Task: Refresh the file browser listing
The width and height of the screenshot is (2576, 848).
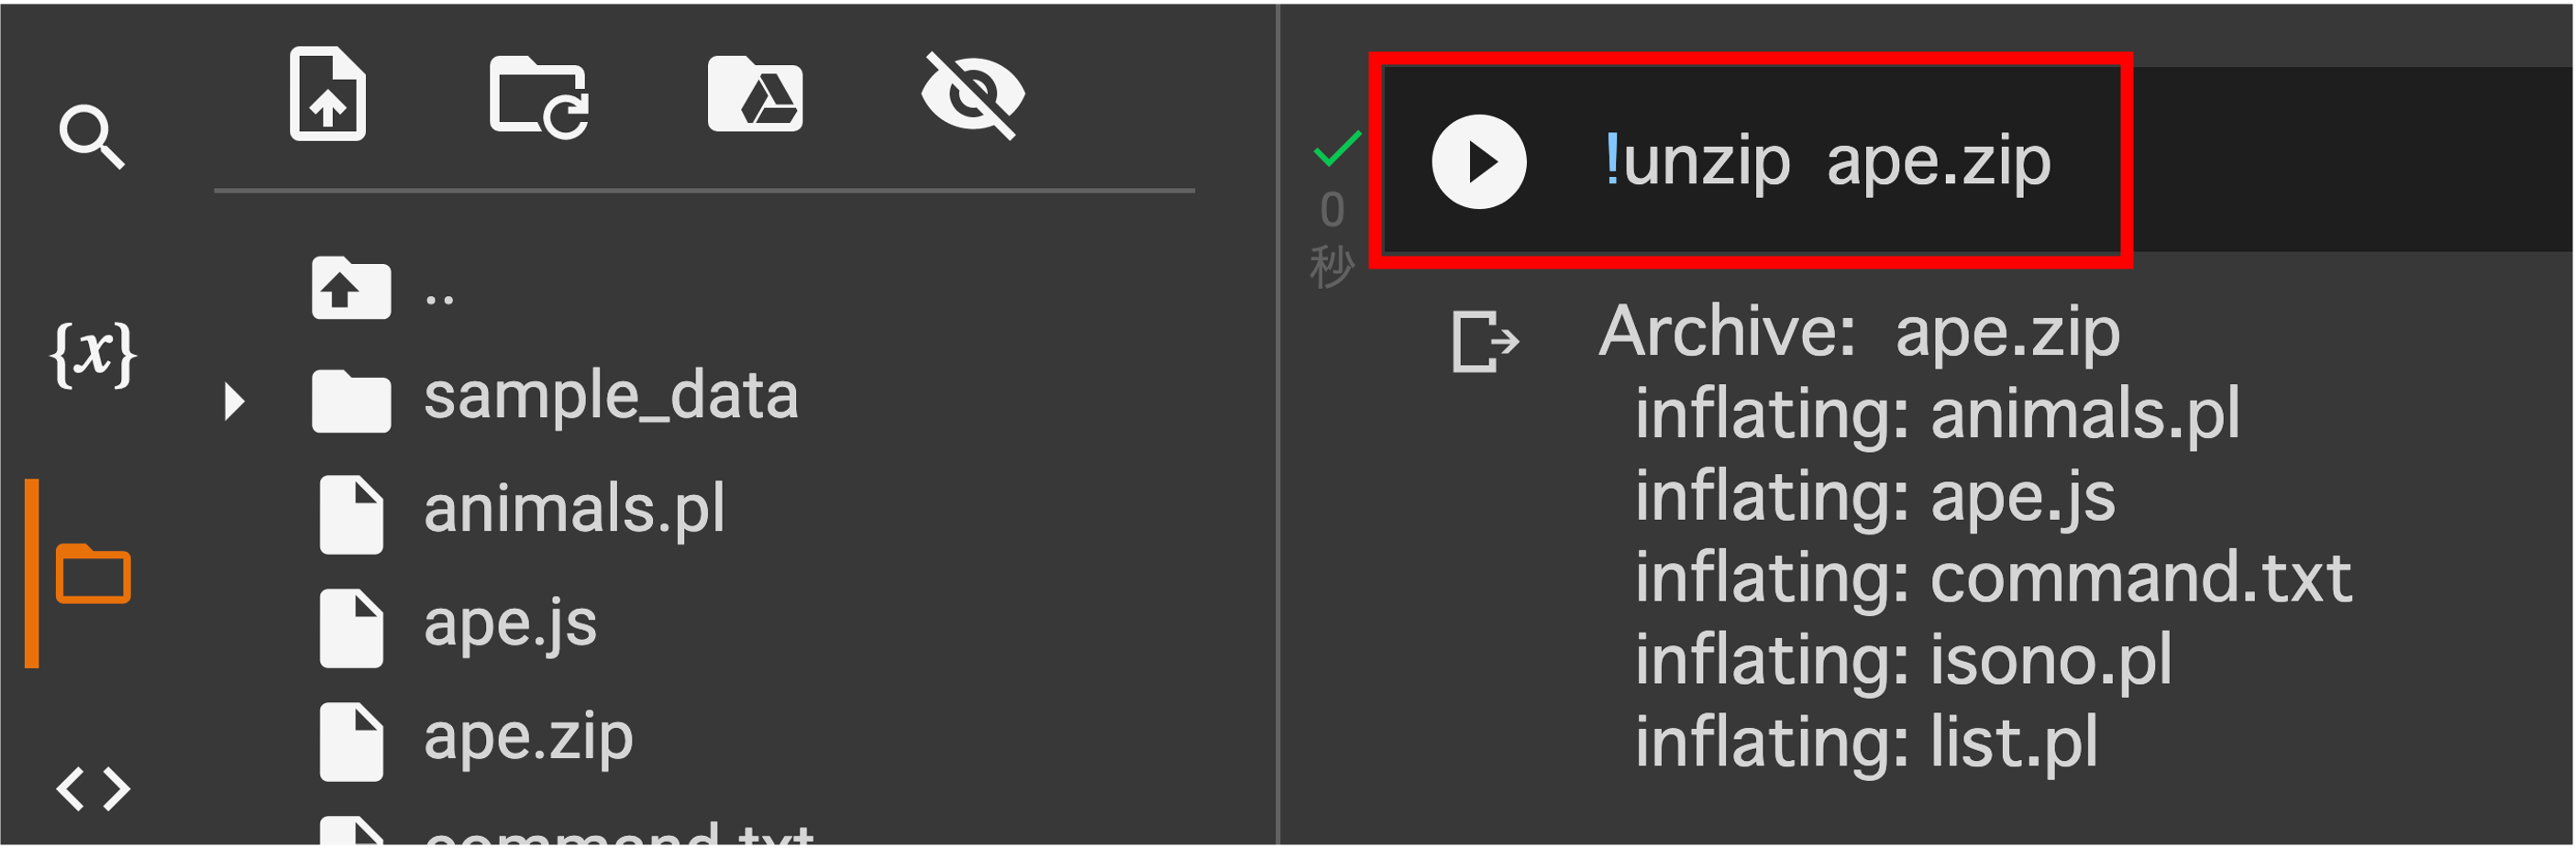Action: pos(539,97)
